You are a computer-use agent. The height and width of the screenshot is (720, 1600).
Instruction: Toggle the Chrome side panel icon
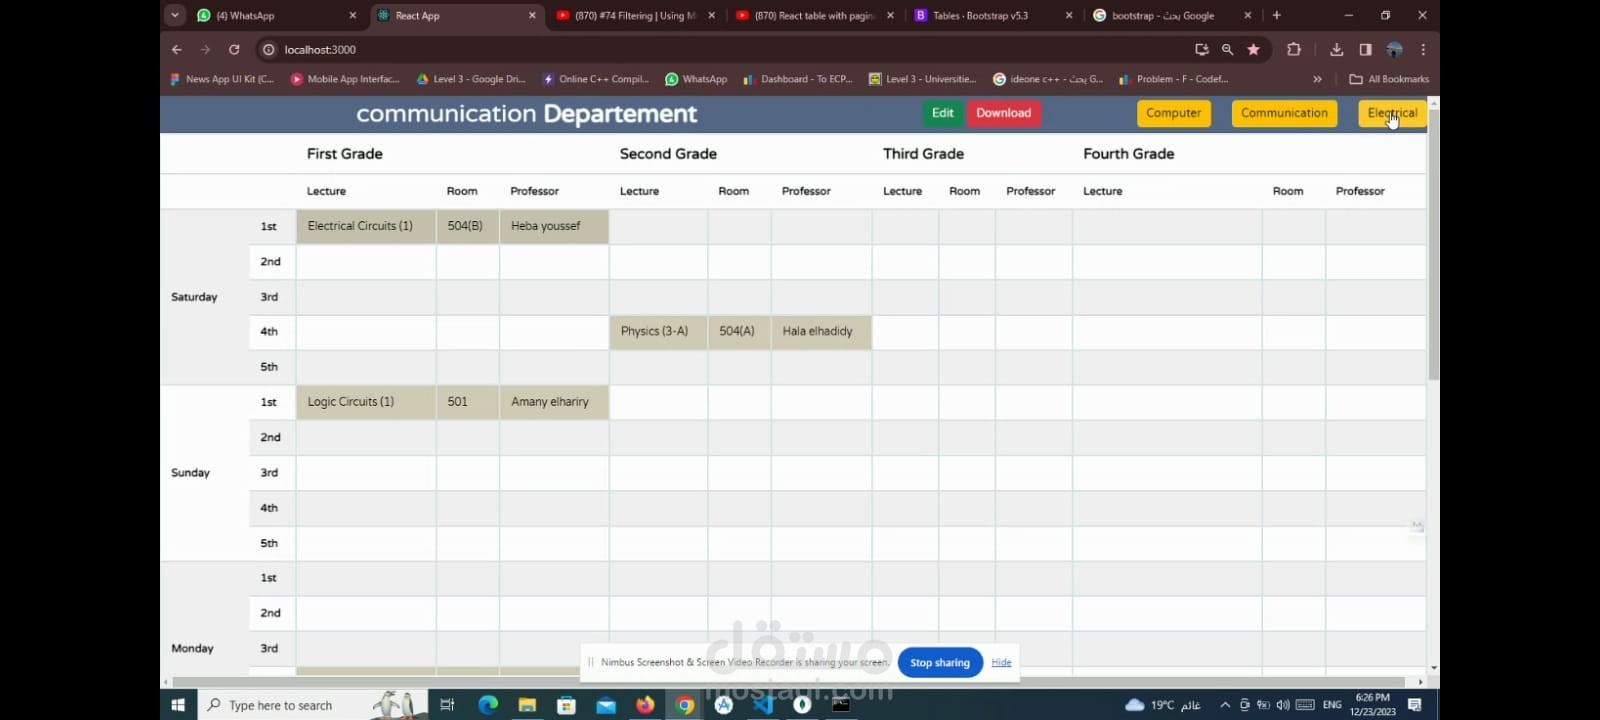[x=1366, y=49]
